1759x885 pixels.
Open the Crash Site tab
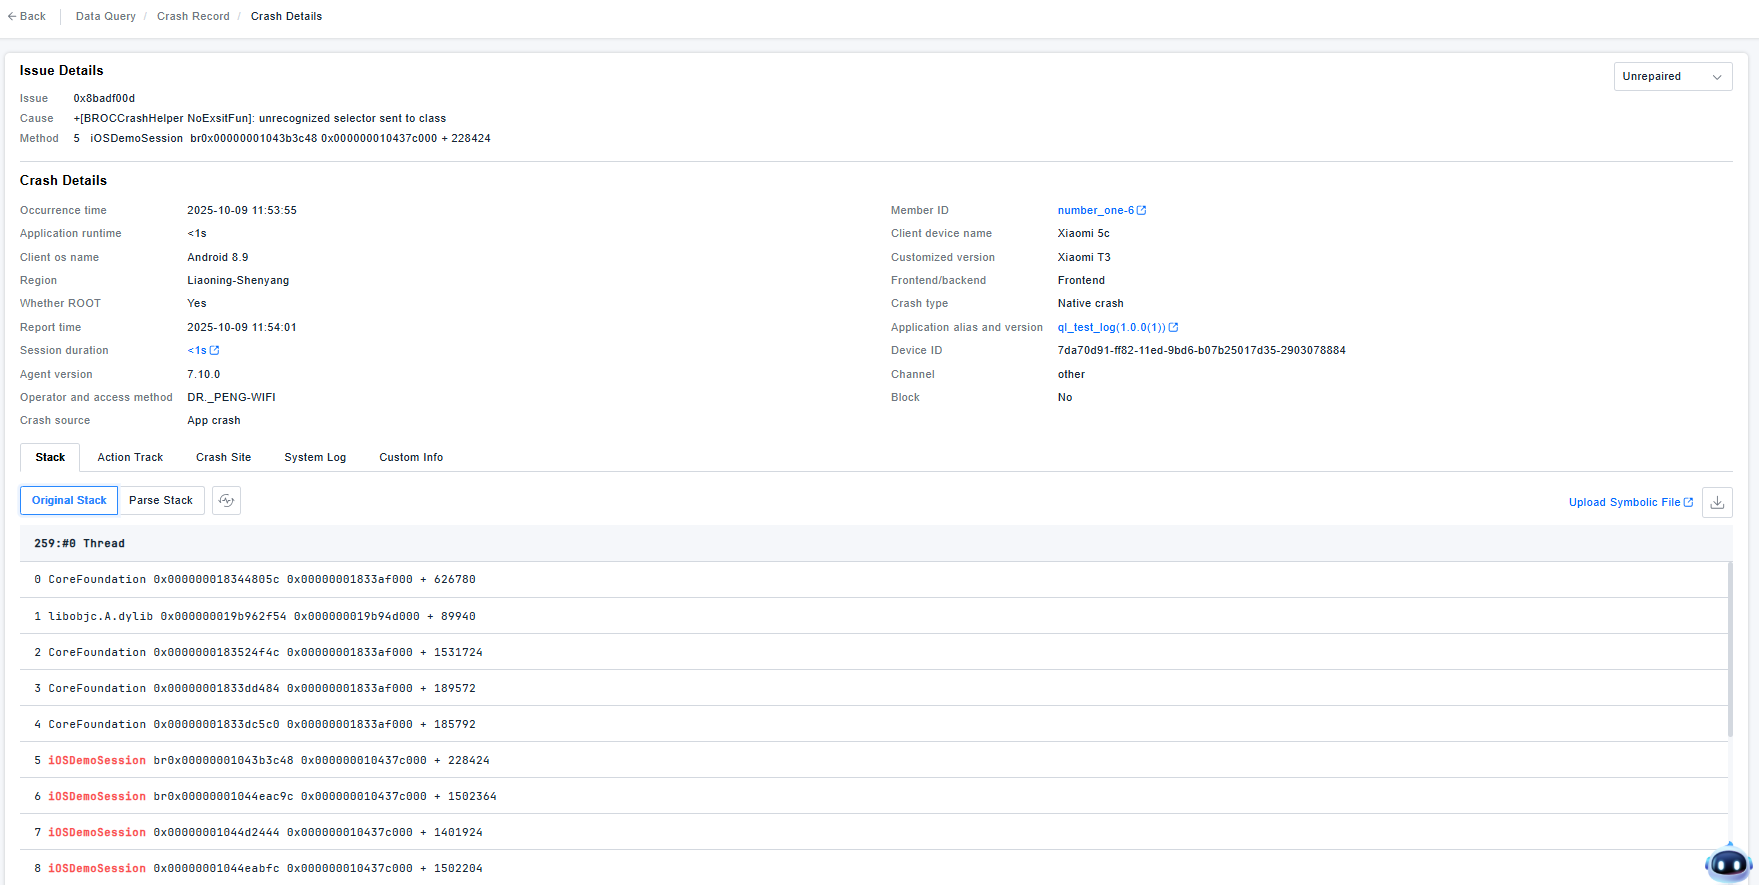223,458
